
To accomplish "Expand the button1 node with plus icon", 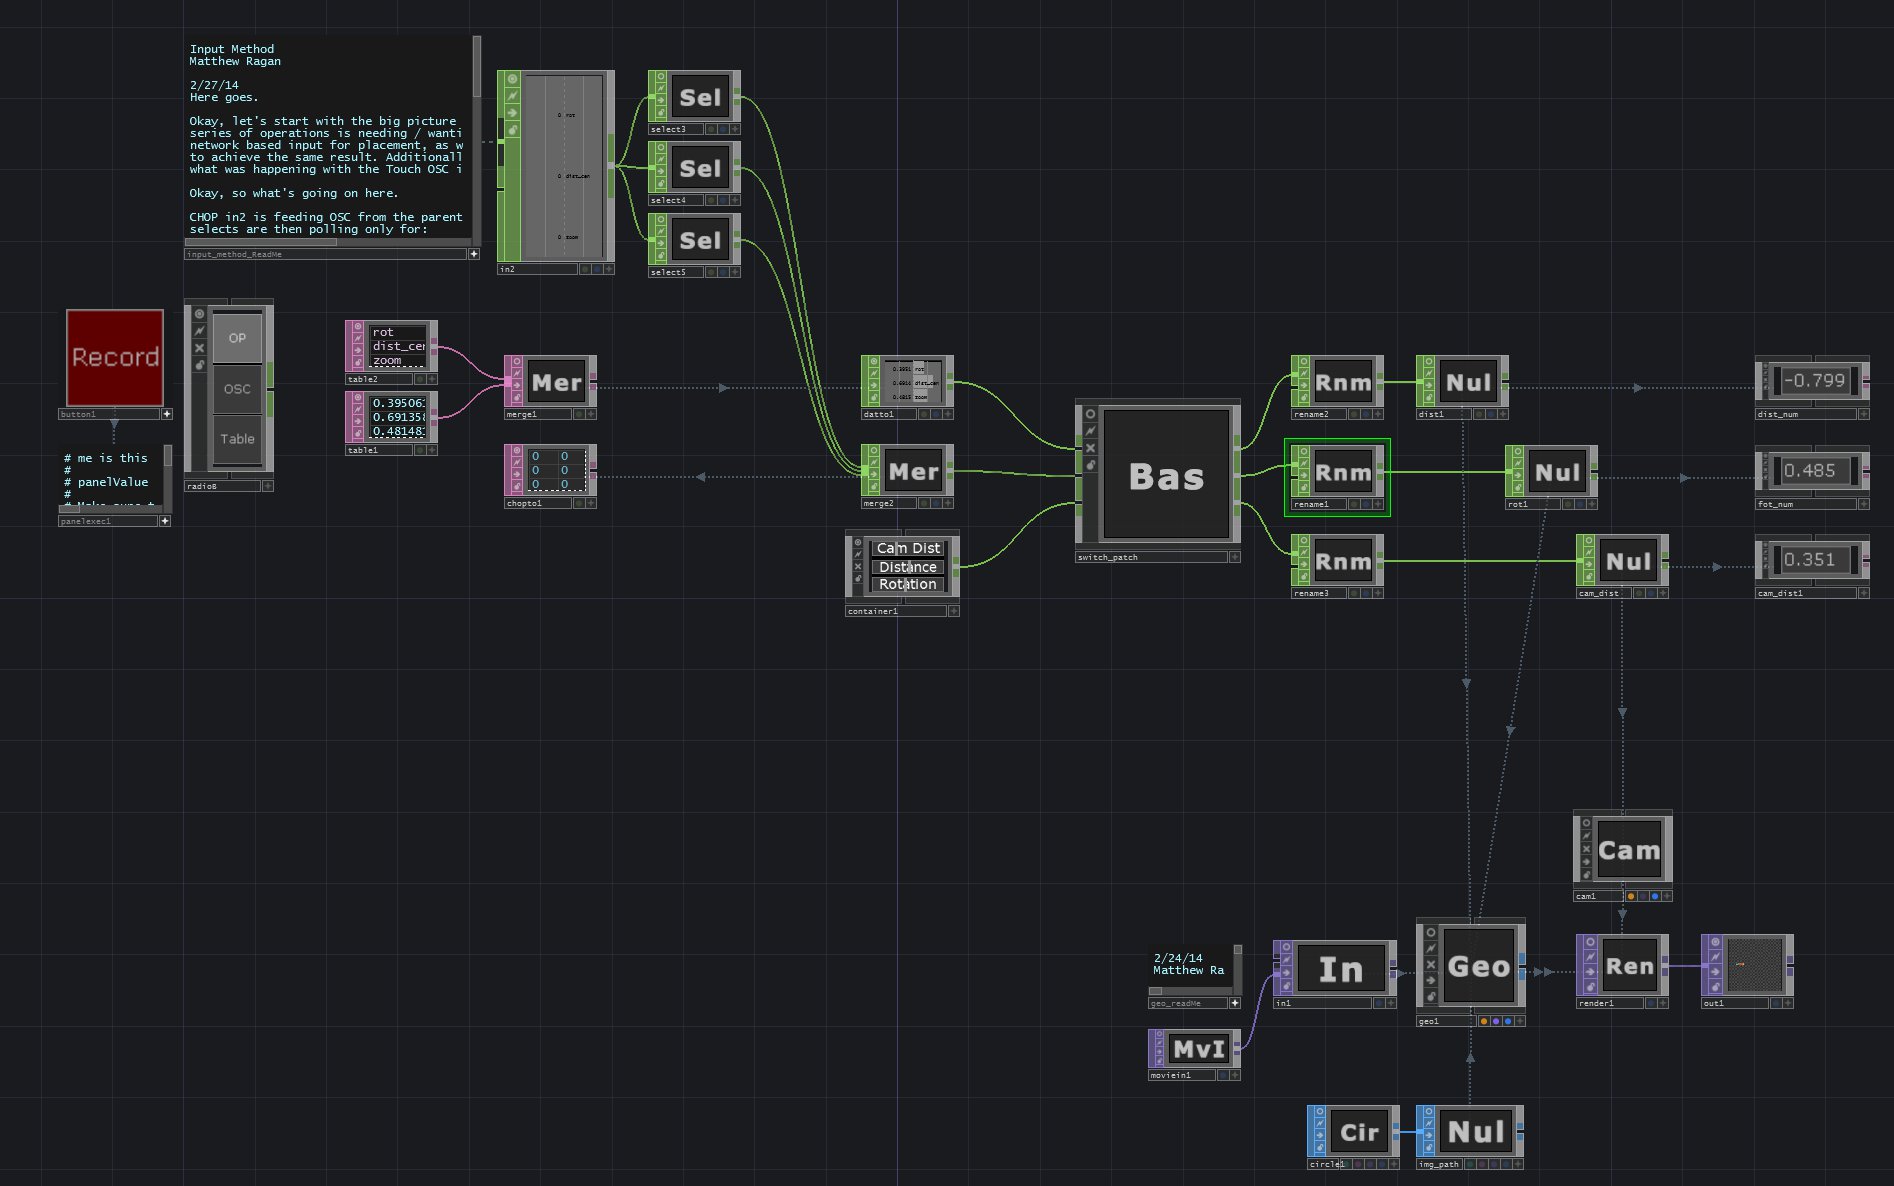I will (x=167, y=414).
